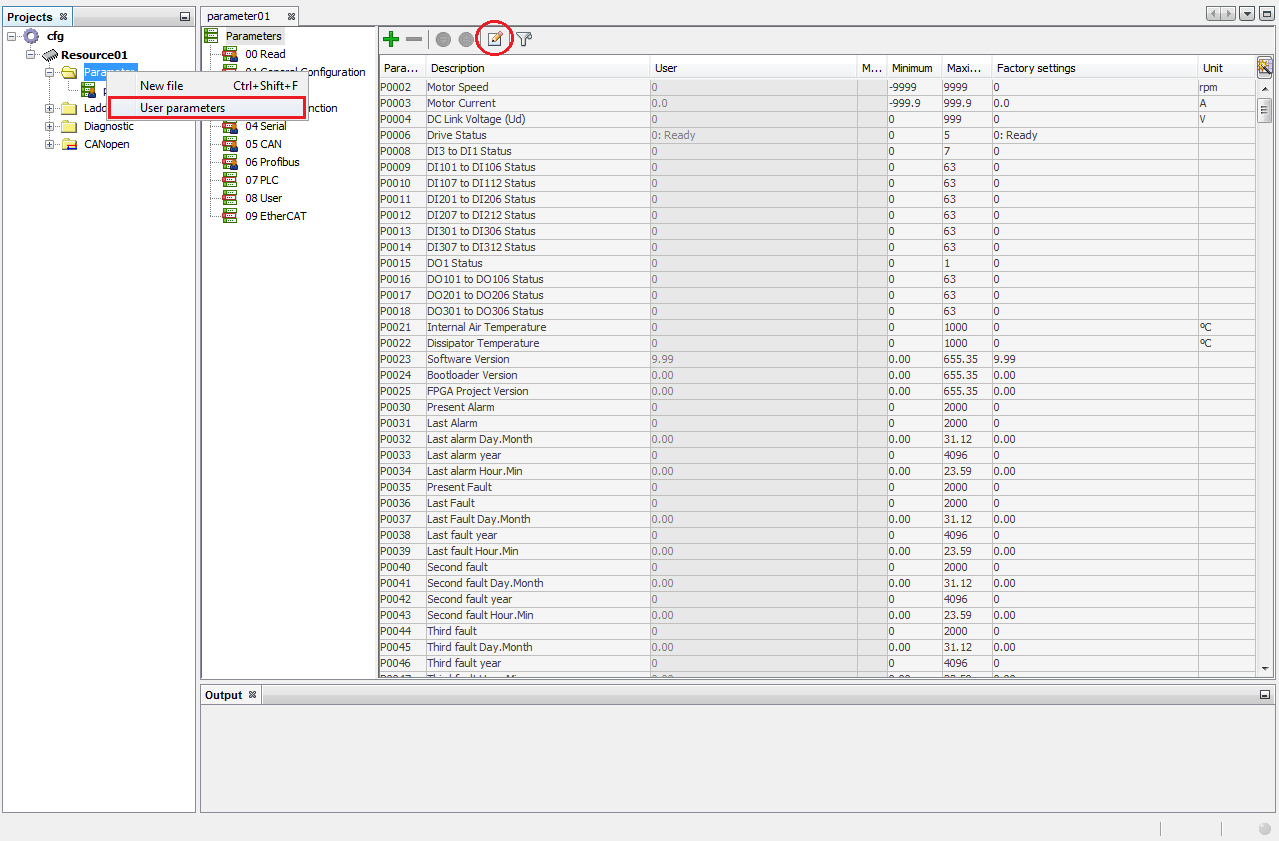This screenshot has height=841, width=1279.
Task: Minimize the Projects panel
Action: [184, 17]
